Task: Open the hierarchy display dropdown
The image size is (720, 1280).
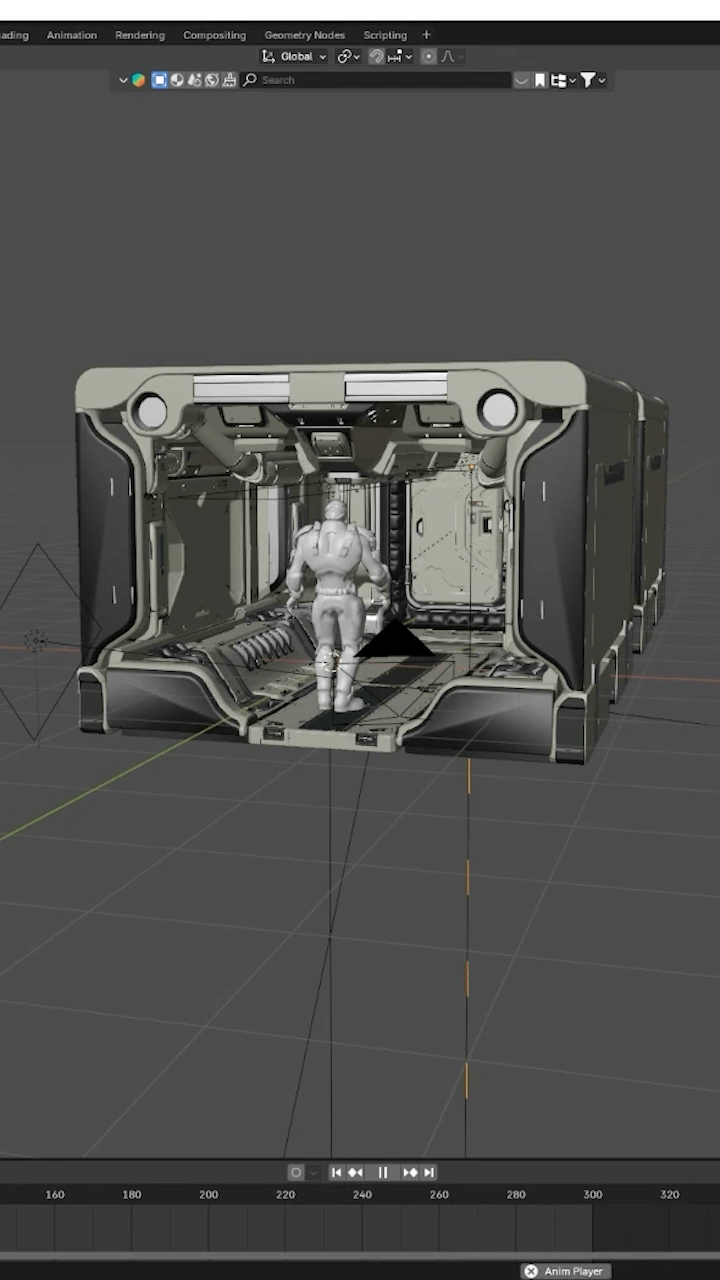Action: coord(563,80)
